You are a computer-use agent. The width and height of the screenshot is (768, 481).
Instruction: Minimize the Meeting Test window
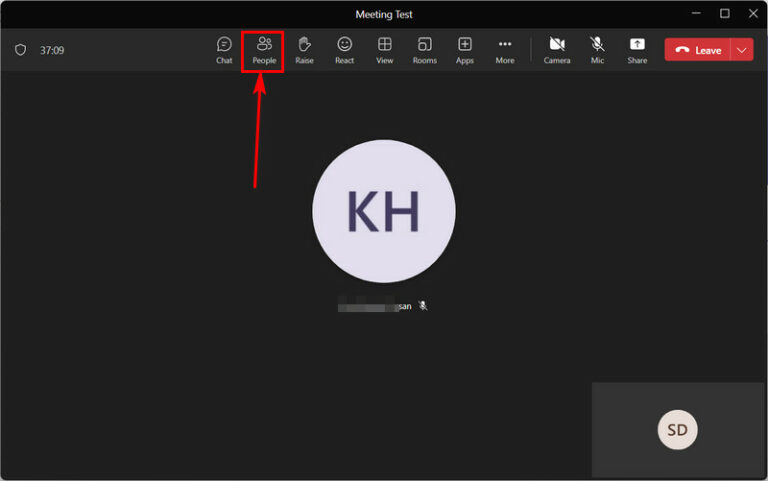[696, 13]
